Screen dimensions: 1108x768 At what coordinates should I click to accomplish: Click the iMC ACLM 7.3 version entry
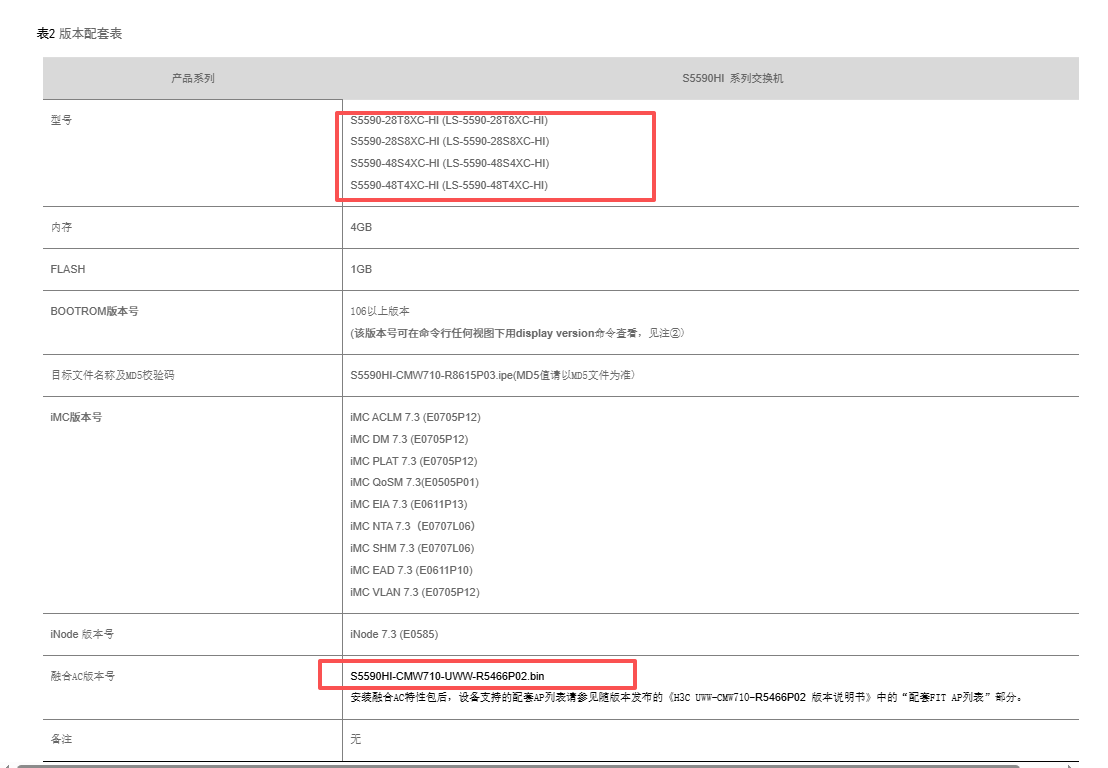click(415, 417)
